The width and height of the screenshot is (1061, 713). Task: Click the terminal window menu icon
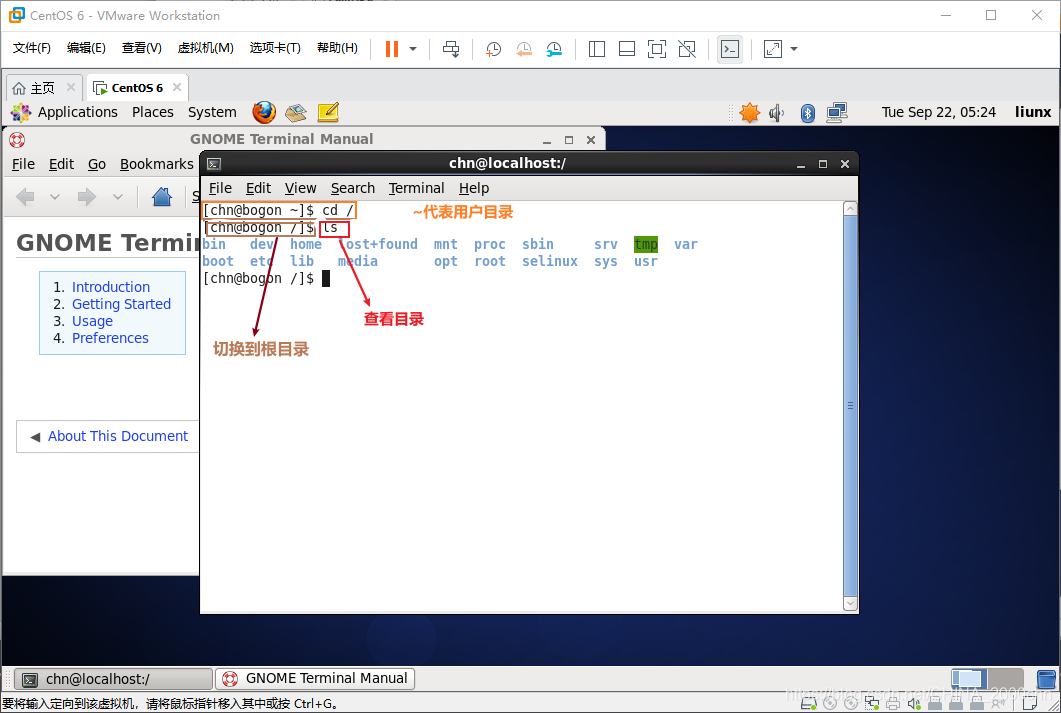click(214, 164)
